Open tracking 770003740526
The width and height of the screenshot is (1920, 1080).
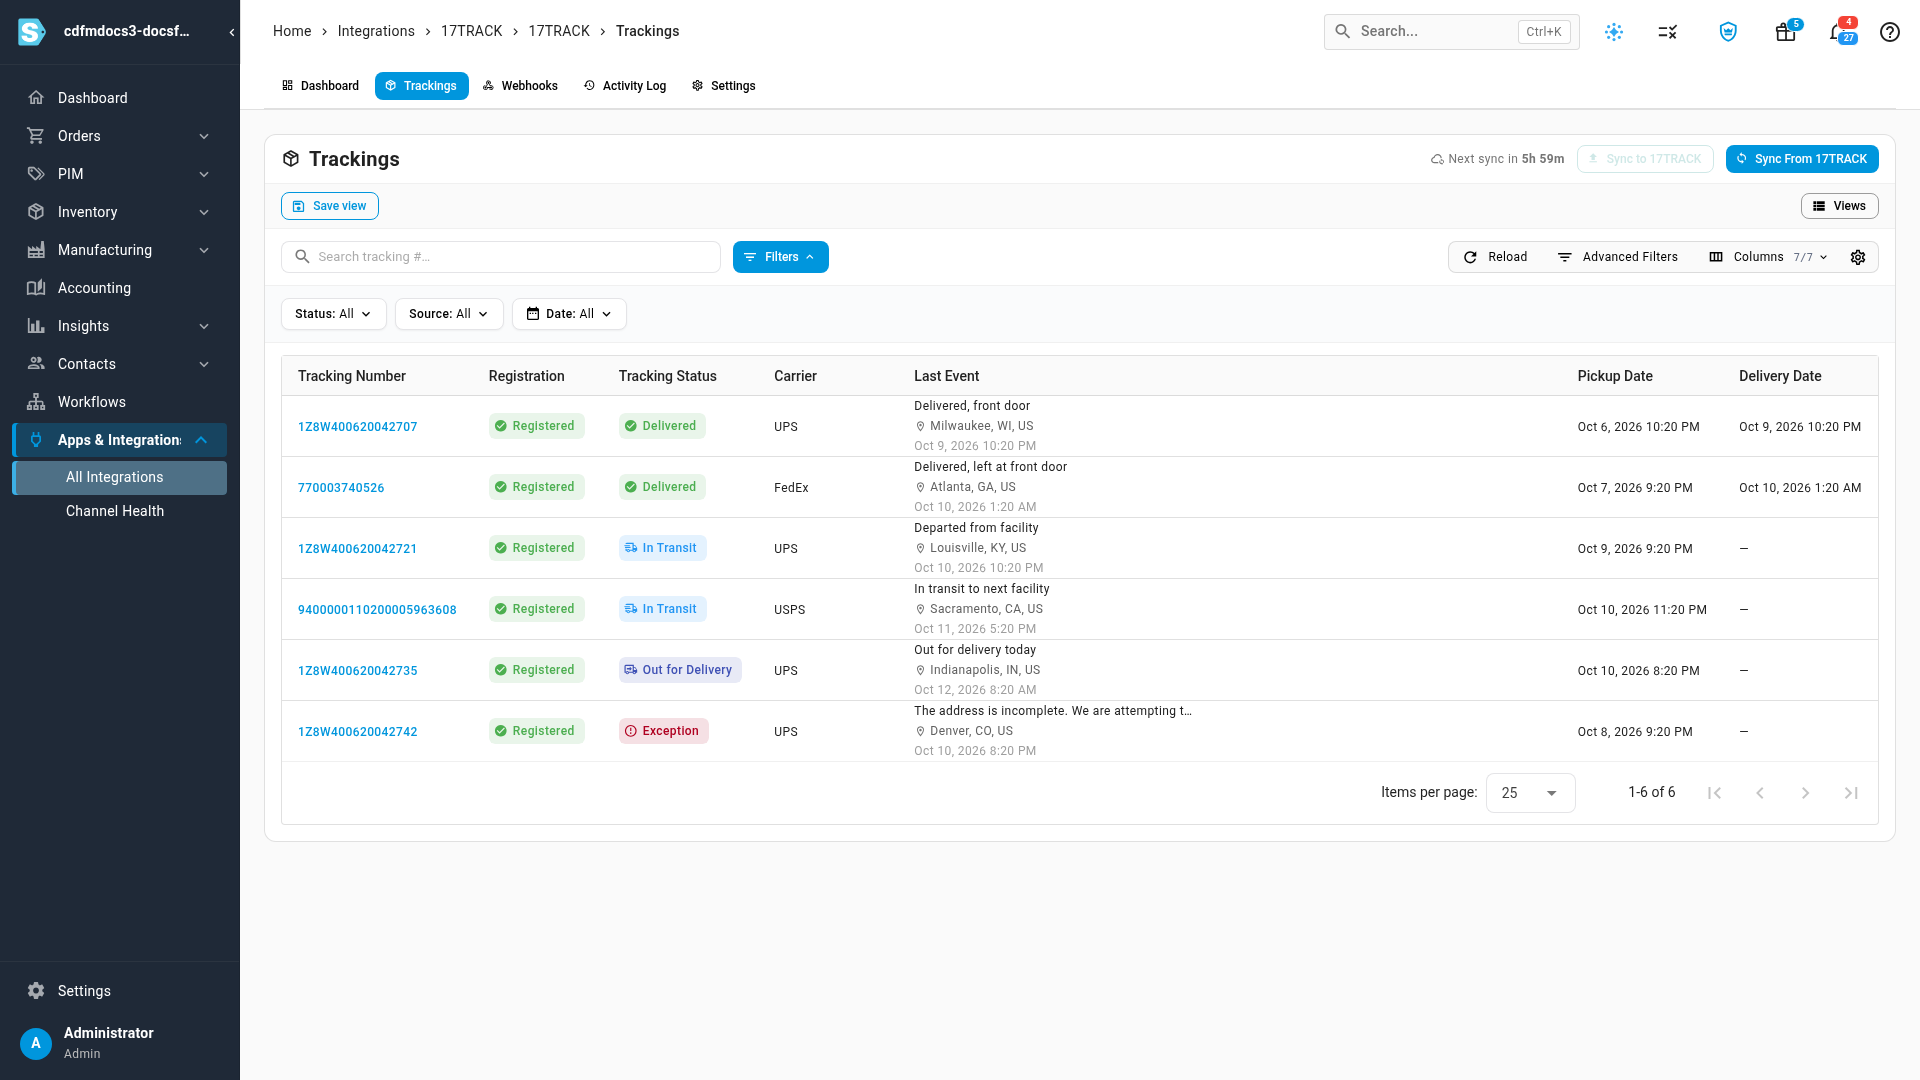pos(341,488)
